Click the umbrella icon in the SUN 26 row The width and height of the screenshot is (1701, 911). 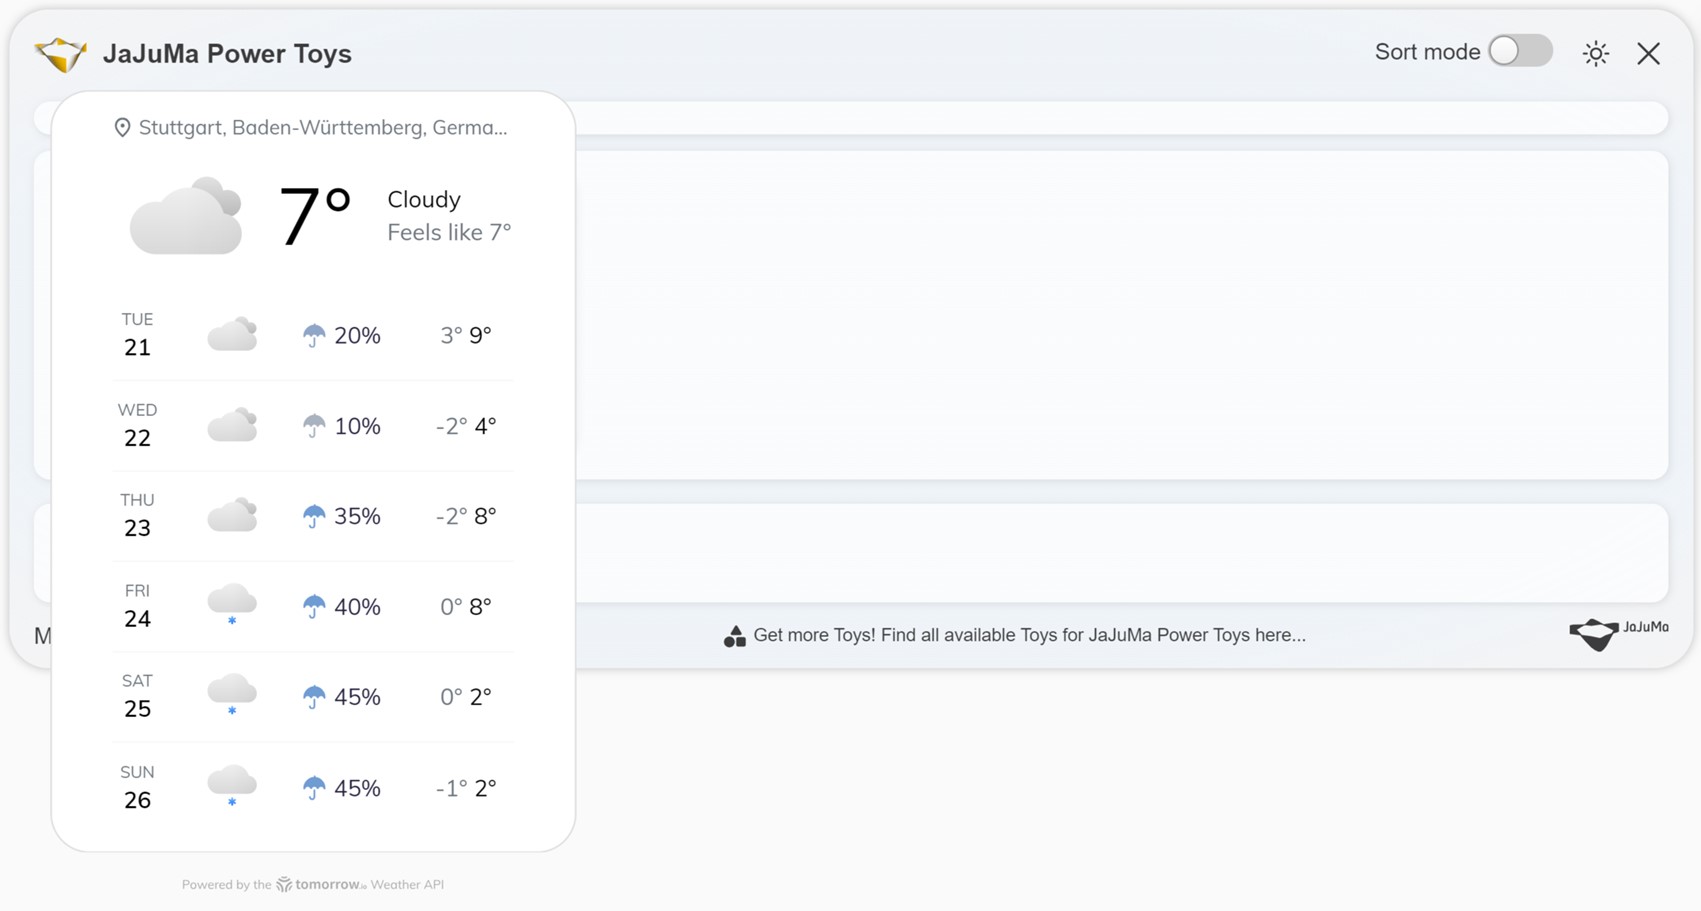pos(314,788)
